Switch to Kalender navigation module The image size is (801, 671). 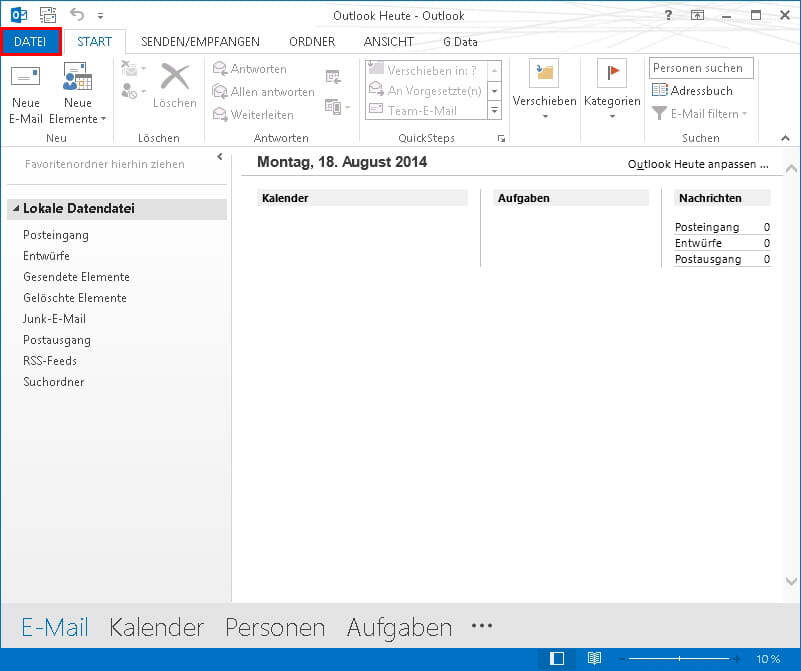(x=156, y=627)
